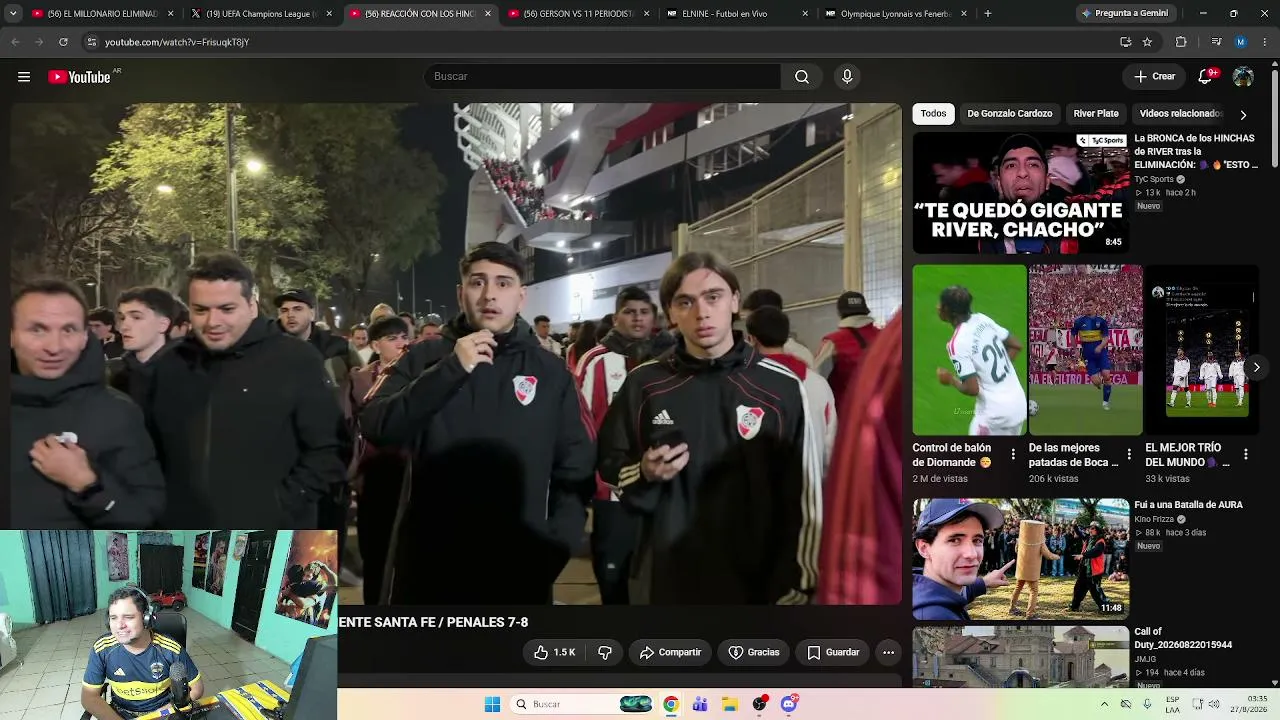
Task: Open the tab search dropdown
Action: click(13, 14)
